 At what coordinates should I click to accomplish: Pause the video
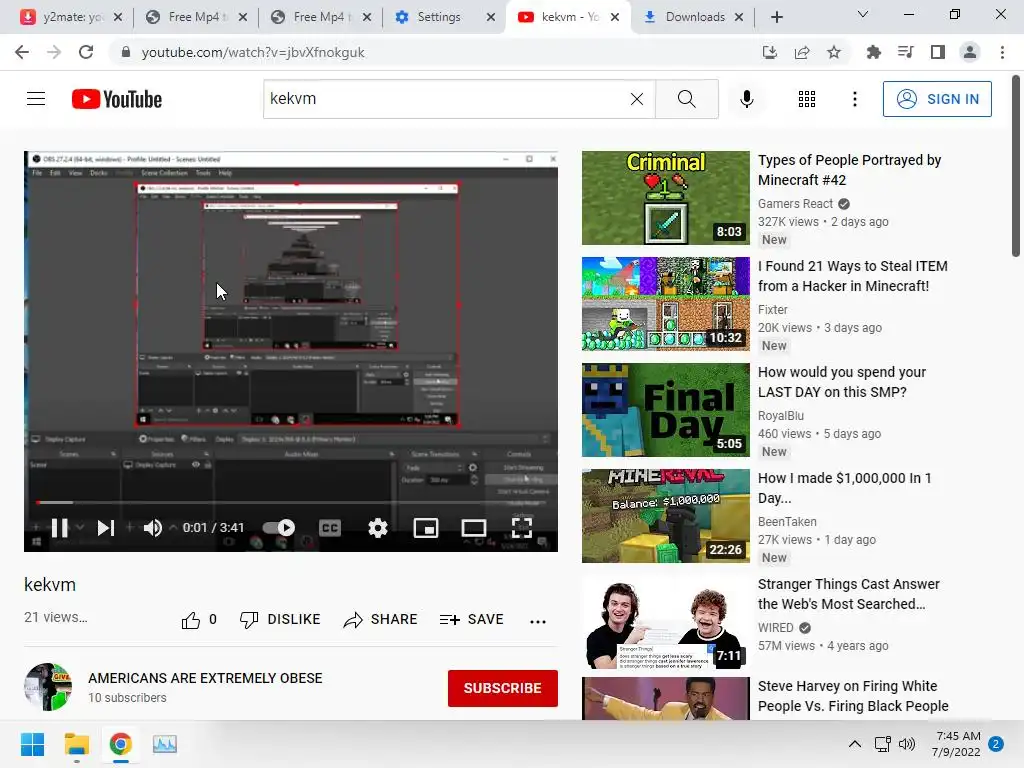coord(59,528)
